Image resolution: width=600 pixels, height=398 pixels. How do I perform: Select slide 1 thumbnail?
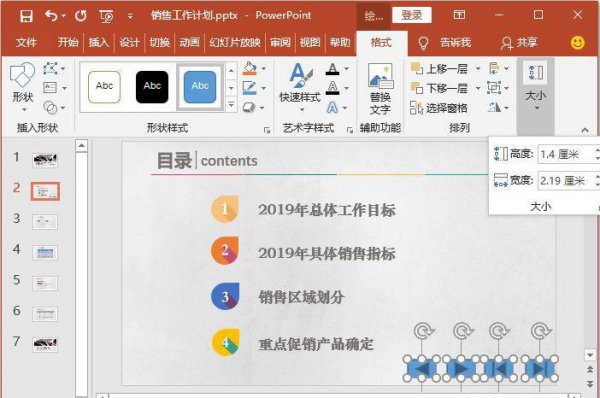pyautogui.click(x=45, y=160)
